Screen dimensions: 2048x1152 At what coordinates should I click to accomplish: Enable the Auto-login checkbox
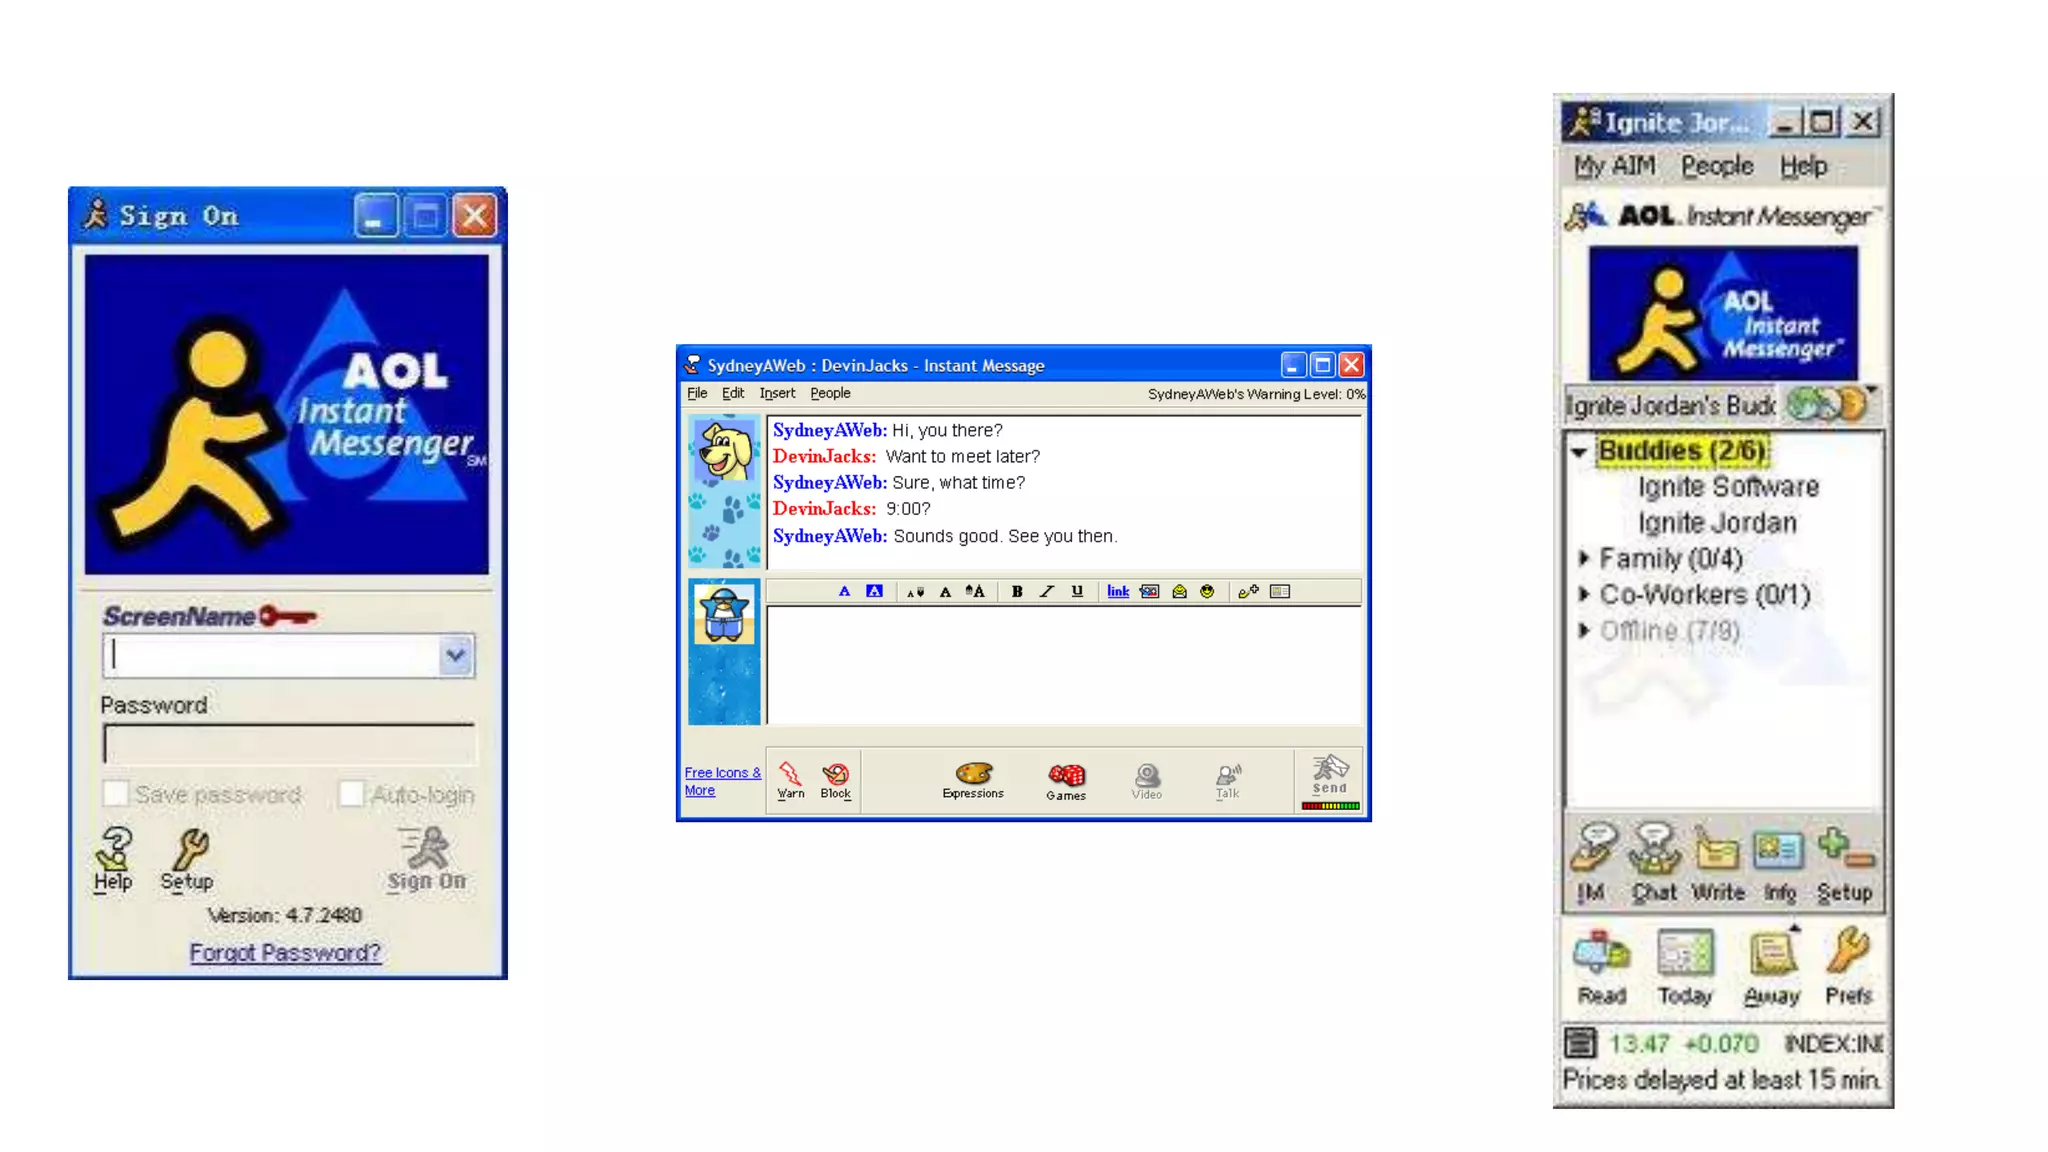pos(351,794)
